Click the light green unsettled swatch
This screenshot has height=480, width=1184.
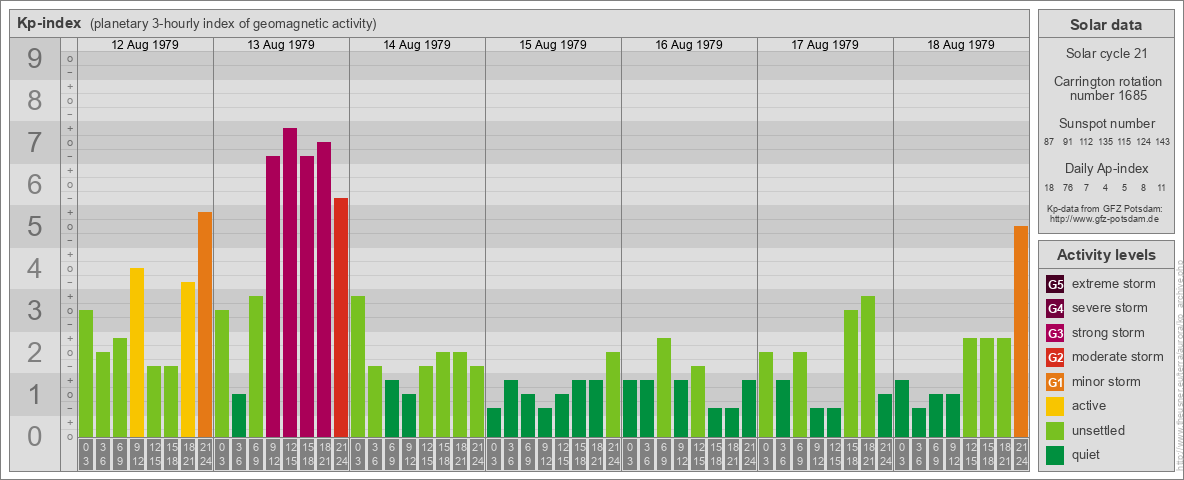coord(1055,431)
